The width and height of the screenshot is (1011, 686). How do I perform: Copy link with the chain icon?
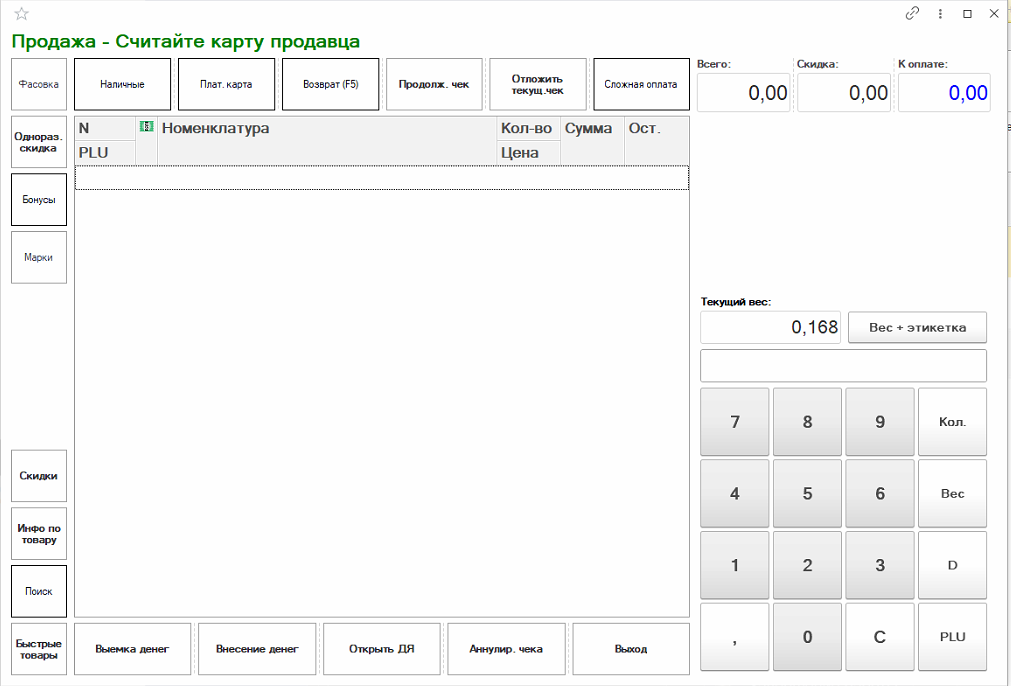tap(912, 13)
